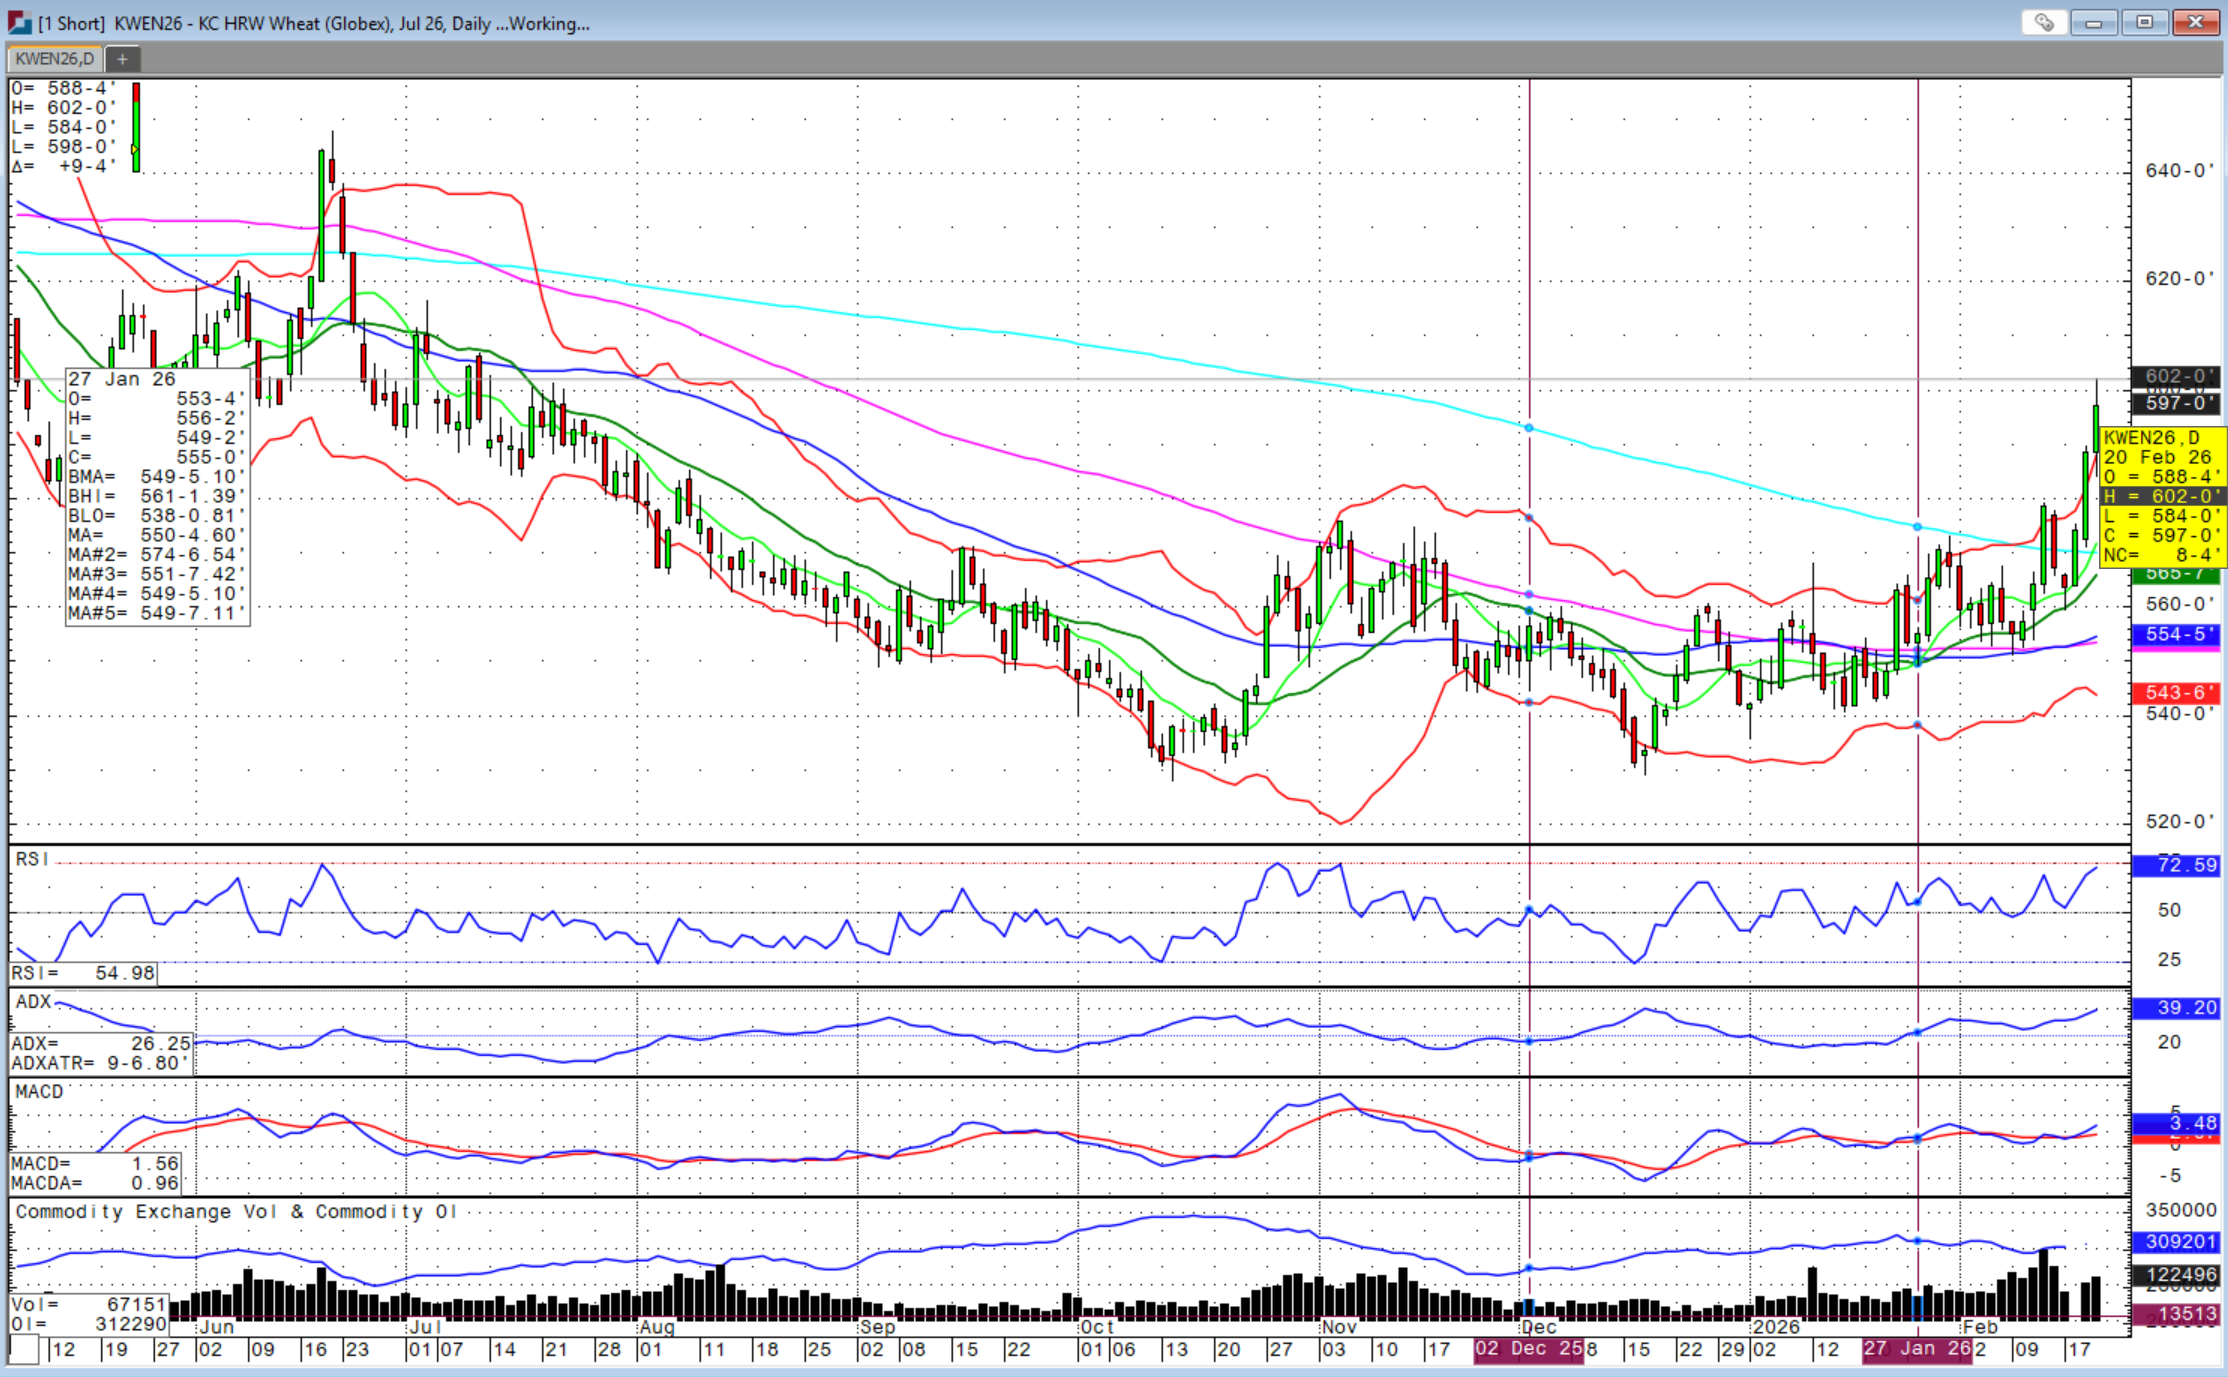
Task: Click the MACD study label
Action: 39,1092
